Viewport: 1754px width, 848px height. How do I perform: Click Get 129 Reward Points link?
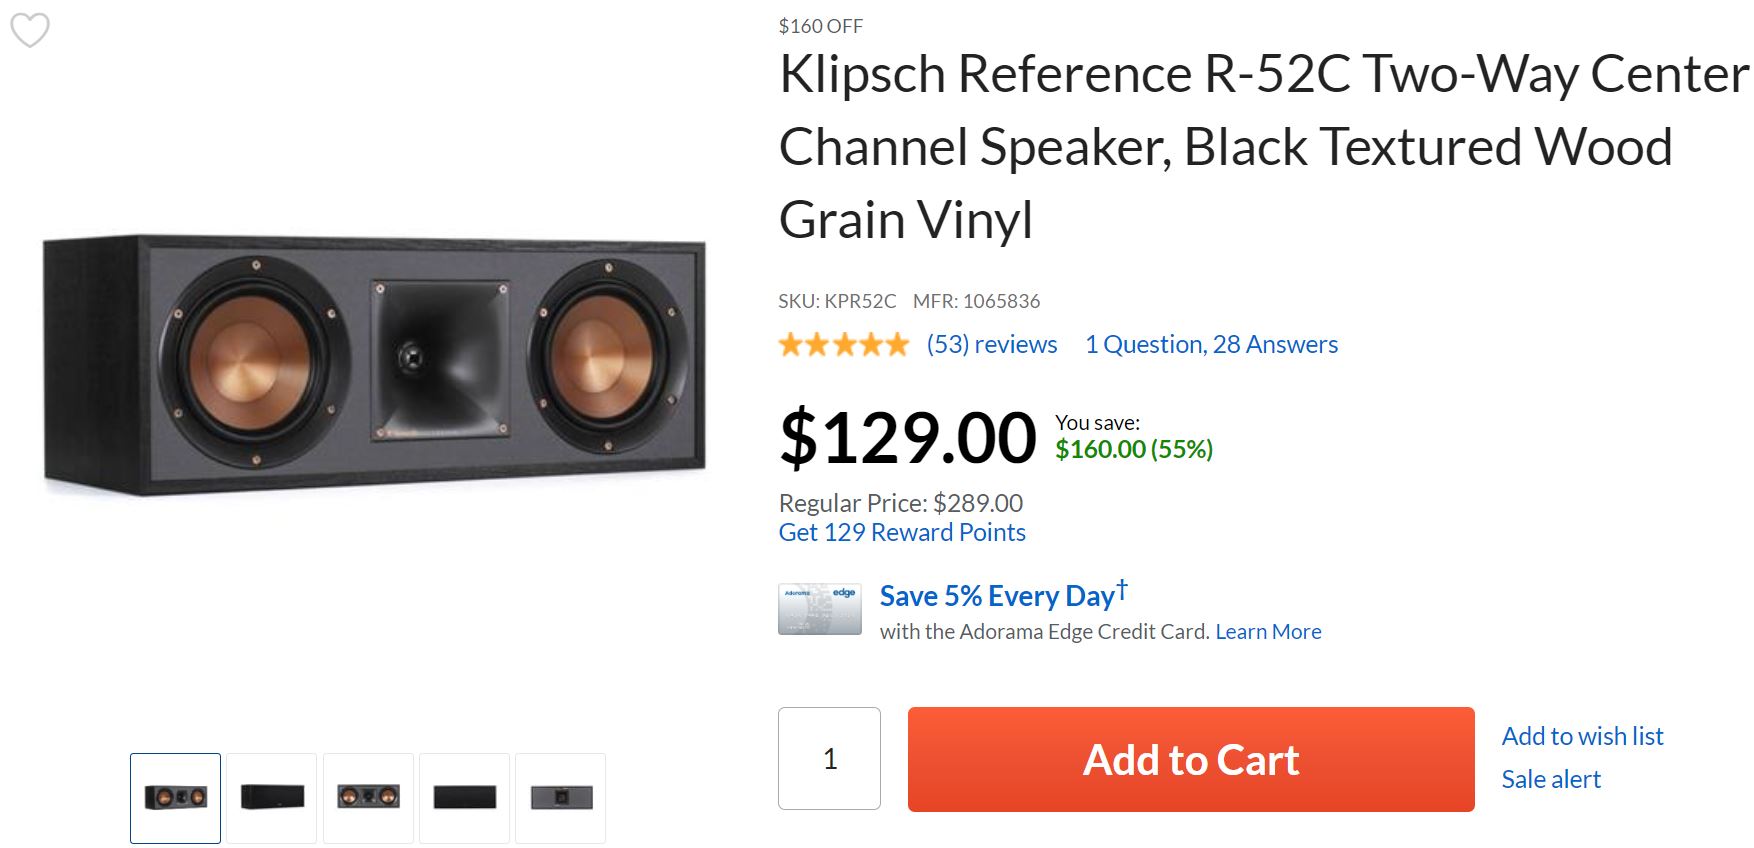pyautogui.click(x=902, y=533)
